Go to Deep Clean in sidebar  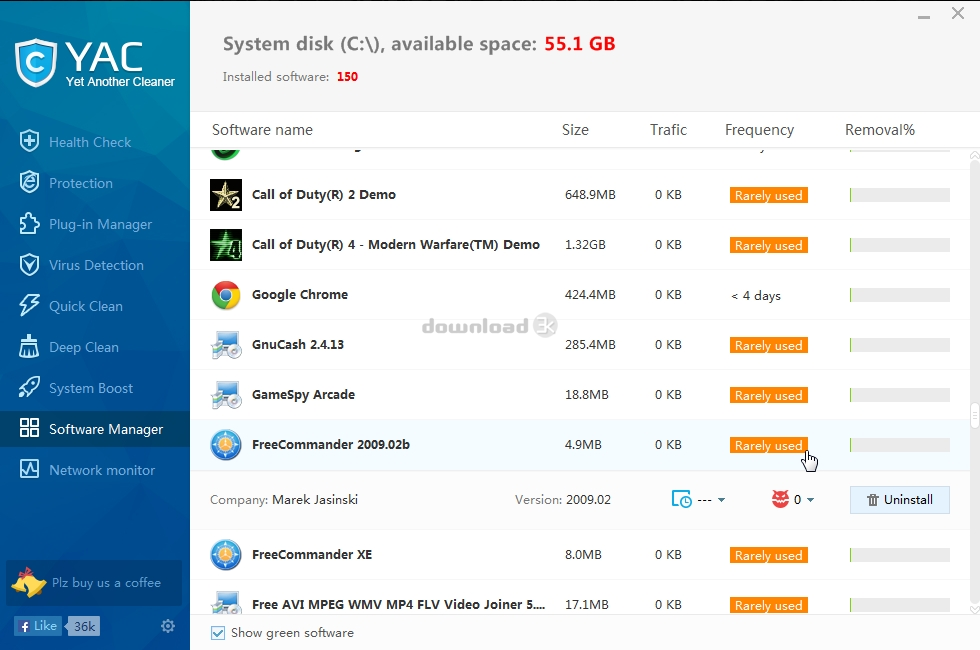coord(84,347)
